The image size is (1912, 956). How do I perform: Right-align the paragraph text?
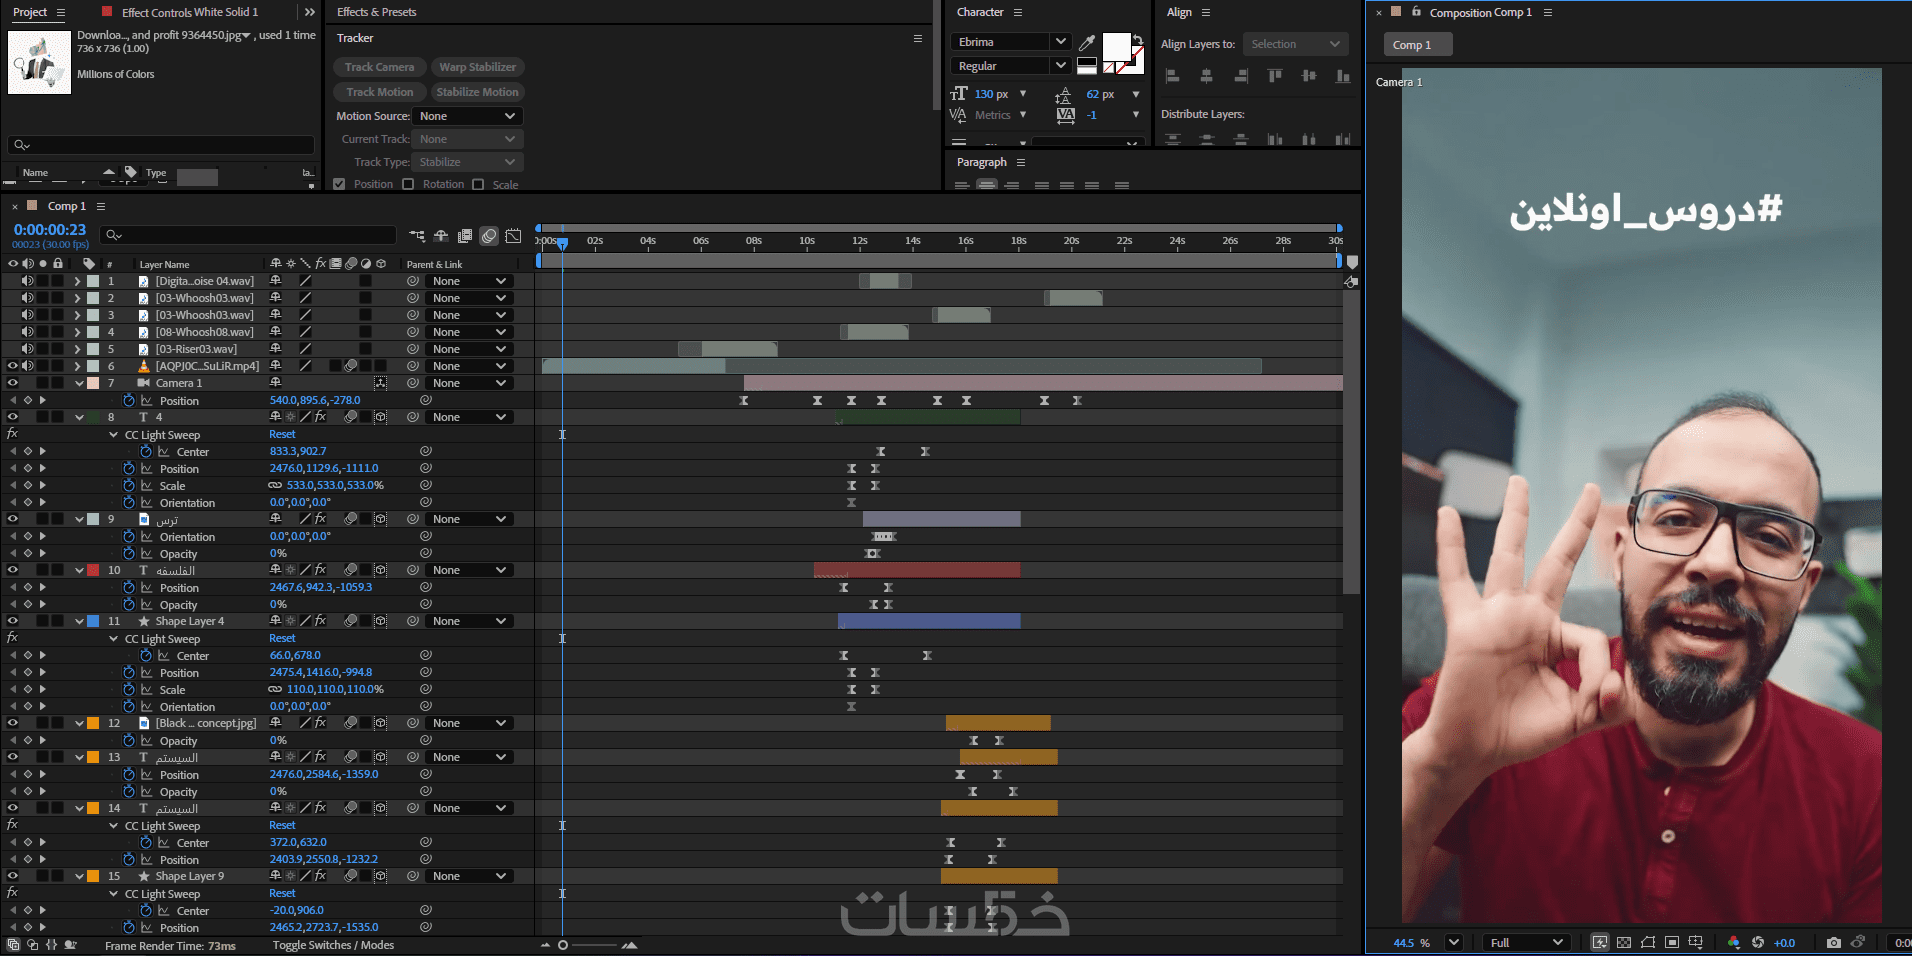pos(1012,185)
